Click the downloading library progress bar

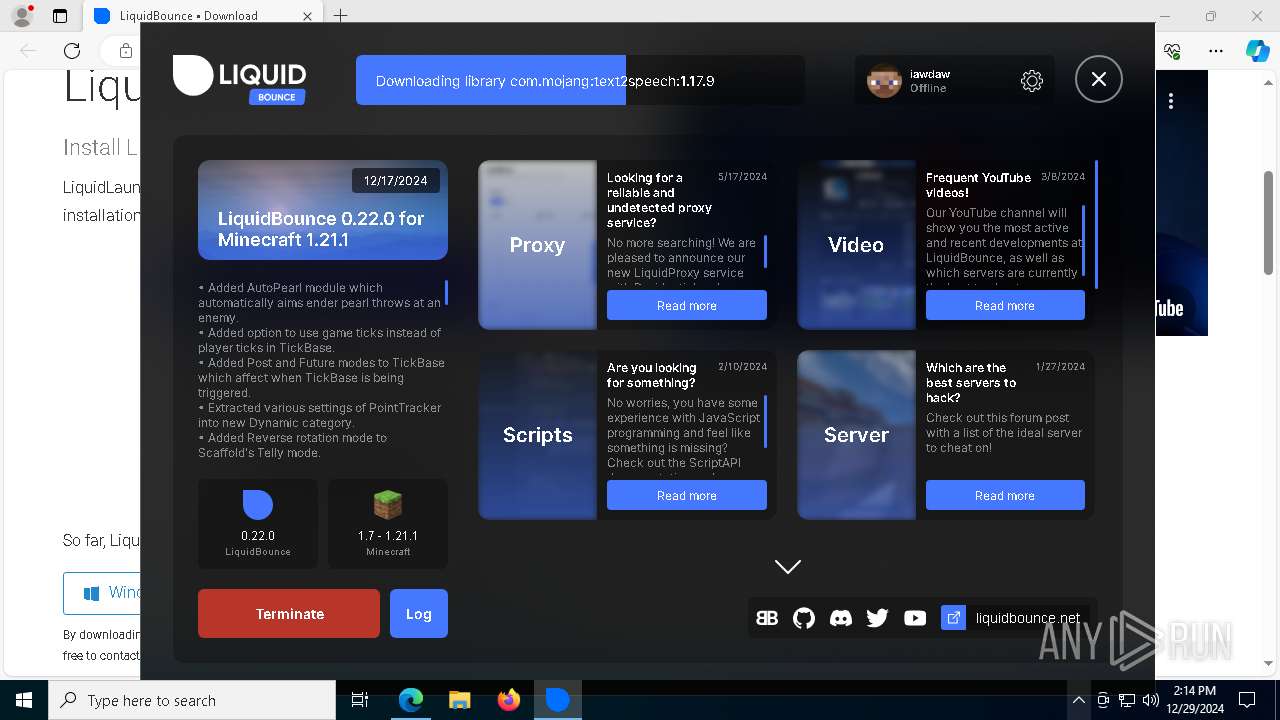point(580,81)
